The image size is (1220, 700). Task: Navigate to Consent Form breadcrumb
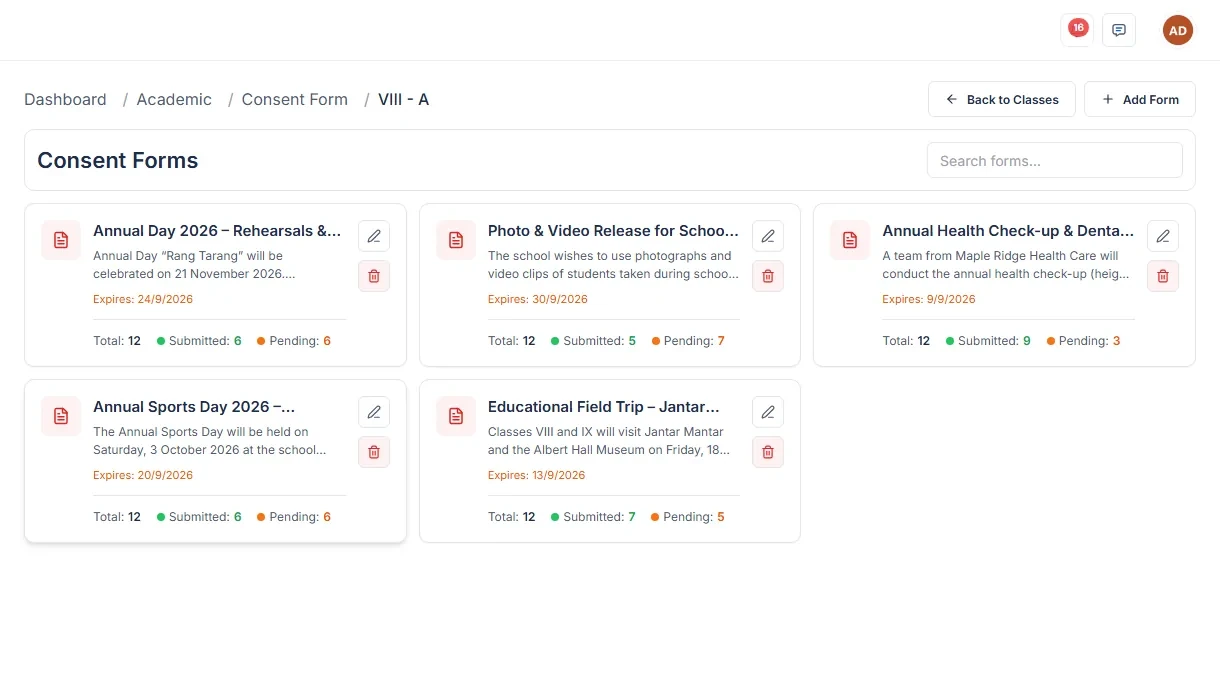[295, 99]
